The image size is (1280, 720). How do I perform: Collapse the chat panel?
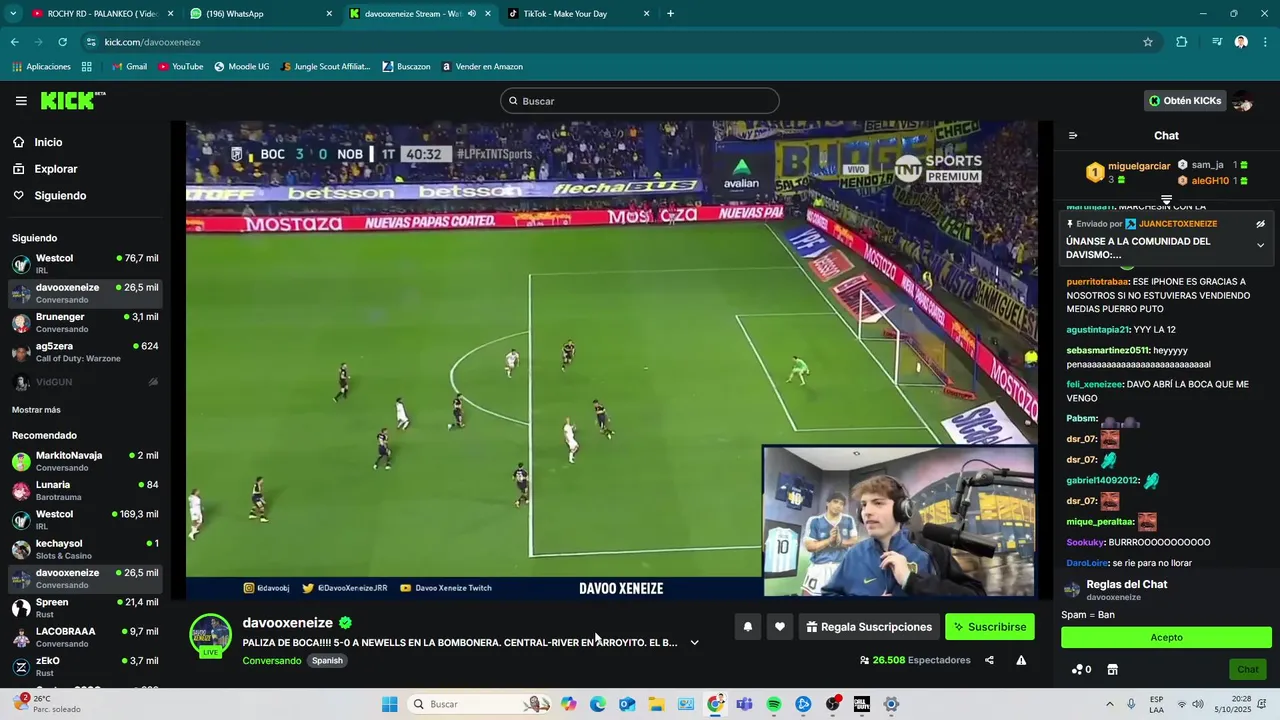click(x=1073, y=136)
